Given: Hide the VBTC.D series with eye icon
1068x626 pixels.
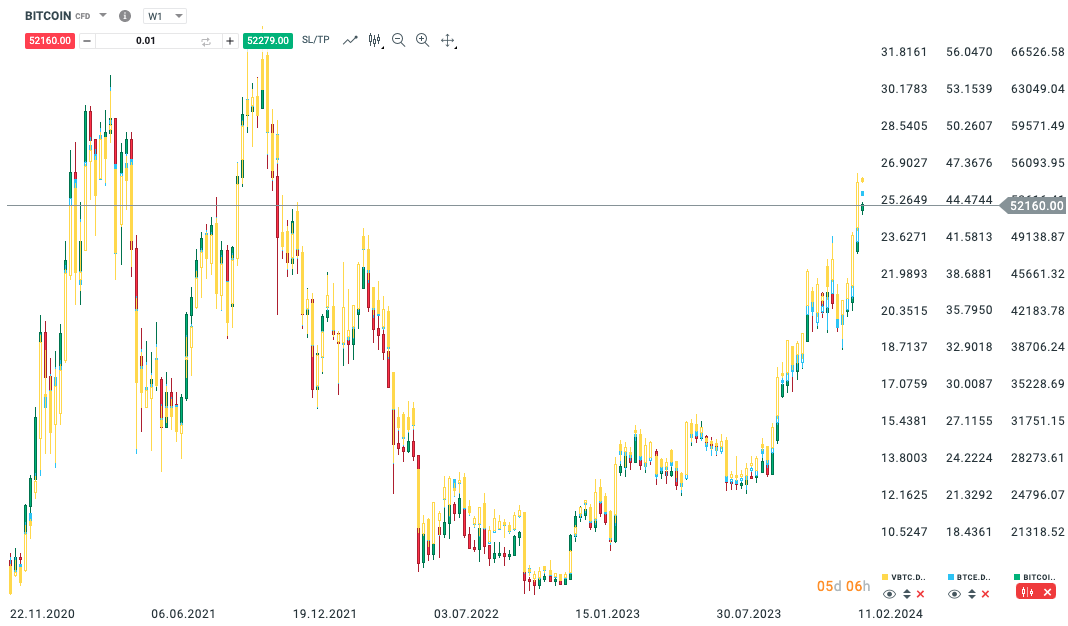Looking at the screenshot, I should (890, 594).
